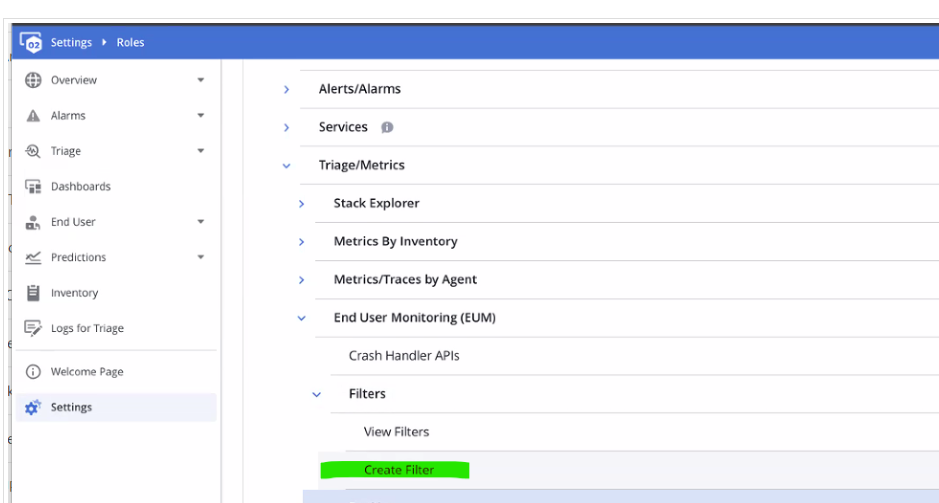The image size is (939, 503).
Task: Click the Welcome Page info icon
Action: pos(33,372)
